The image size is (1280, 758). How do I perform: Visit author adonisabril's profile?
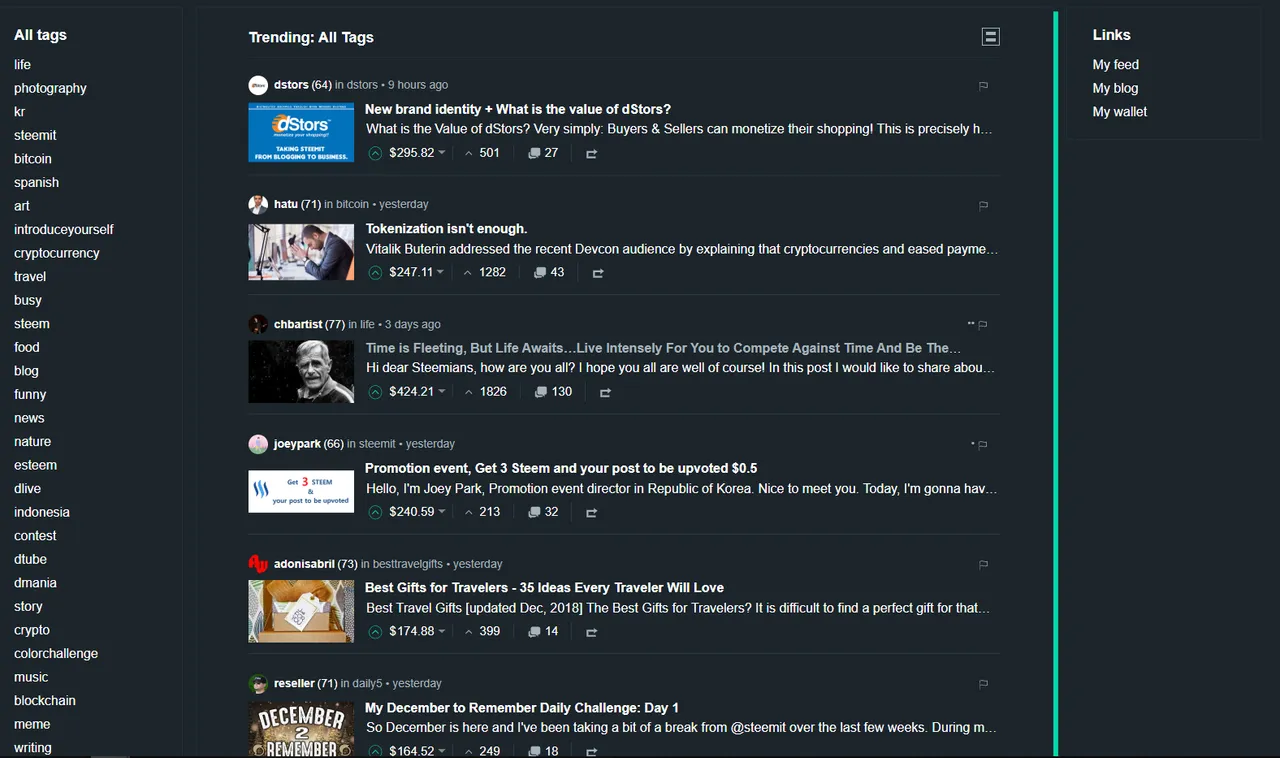pos(304,564)
